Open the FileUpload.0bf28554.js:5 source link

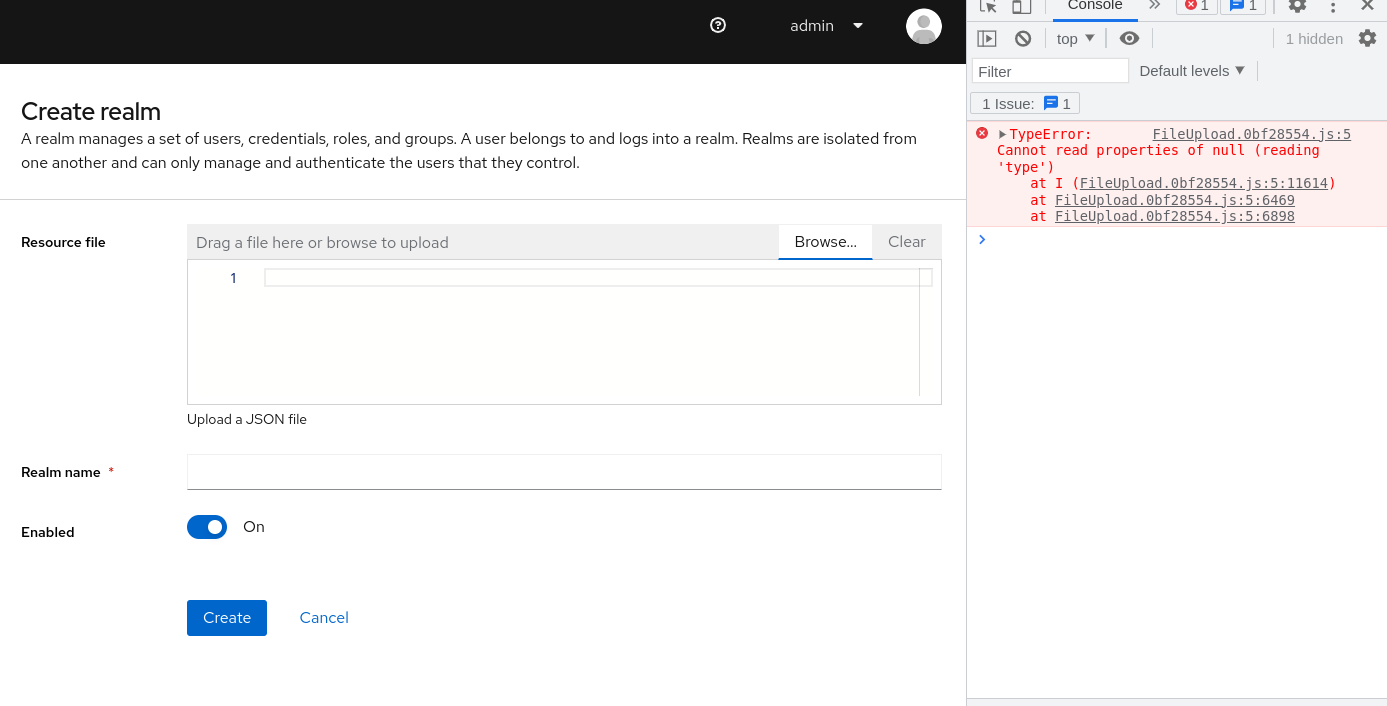pos(1251,133)
